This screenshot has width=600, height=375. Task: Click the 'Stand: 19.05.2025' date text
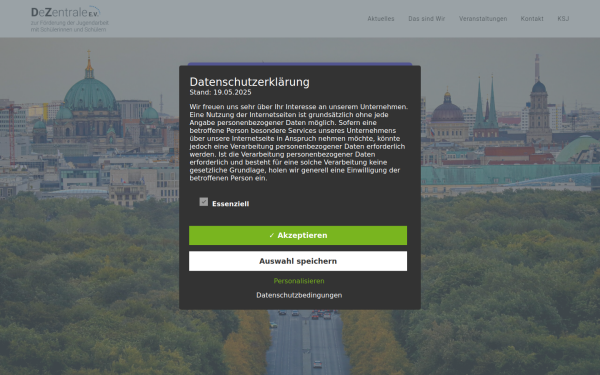tap(220, 92)
